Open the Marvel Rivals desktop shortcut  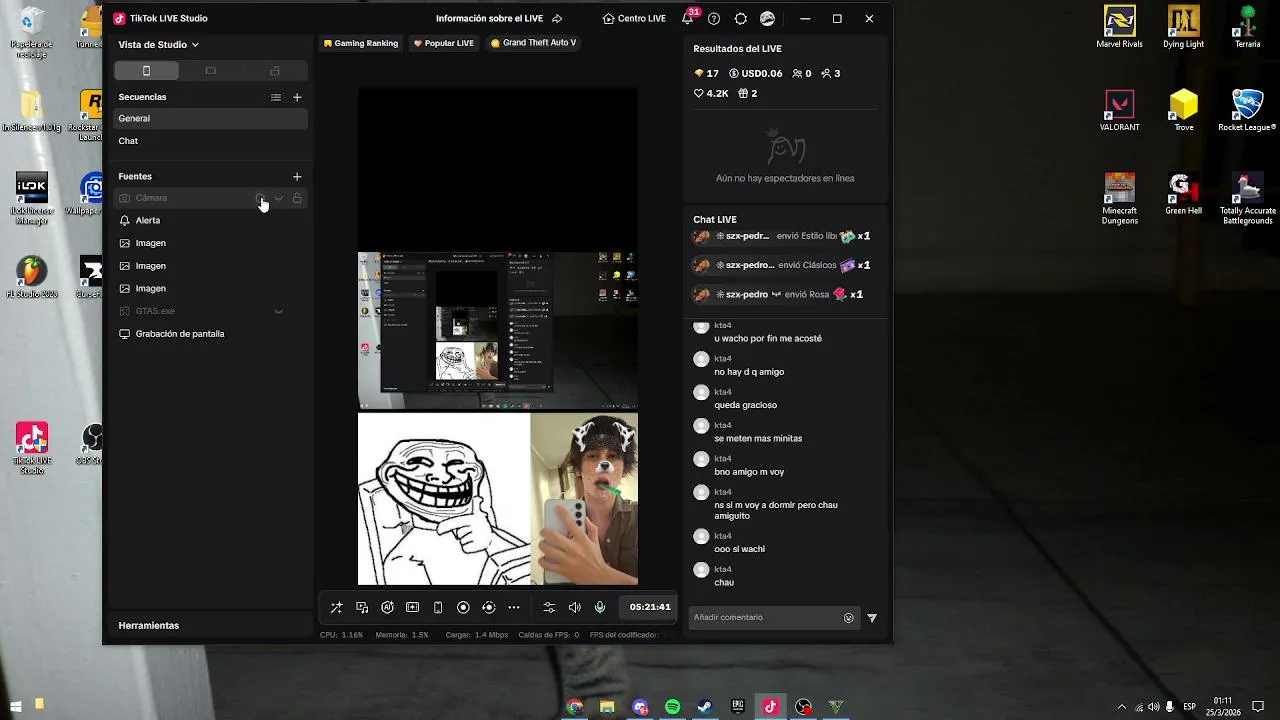click(1119, 27)
